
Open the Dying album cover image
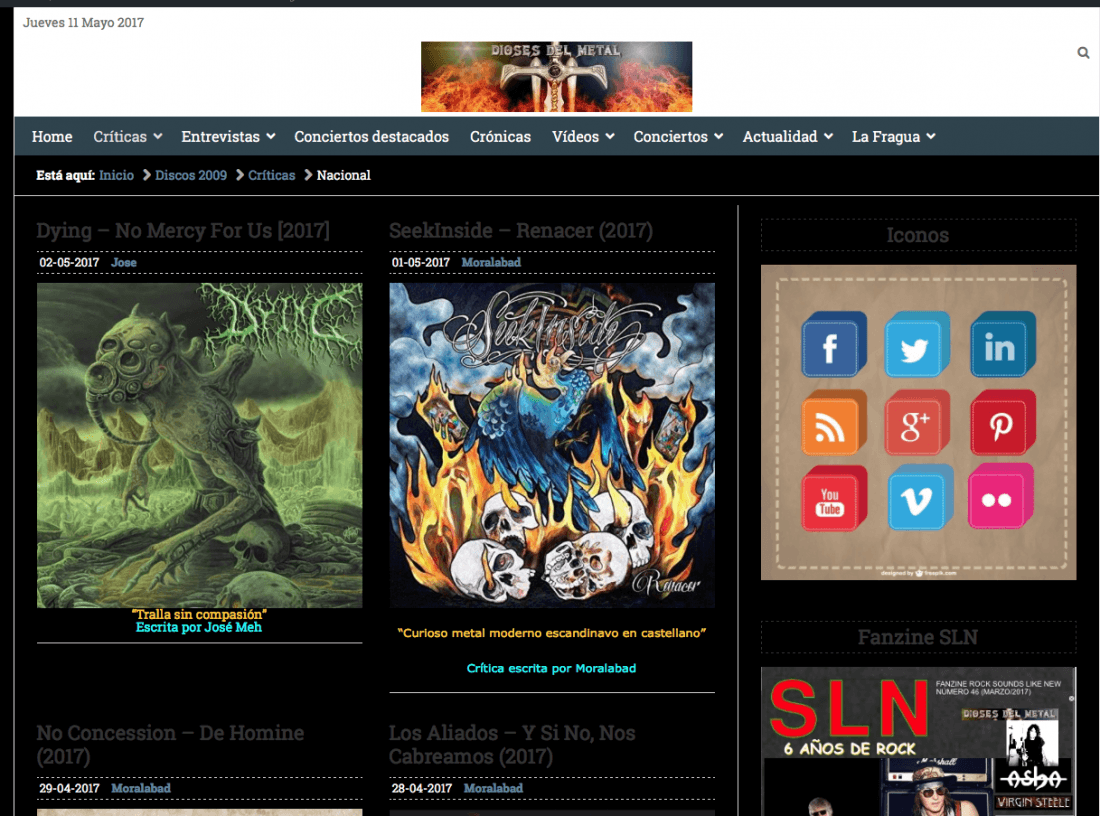click(x=199, y=445)
